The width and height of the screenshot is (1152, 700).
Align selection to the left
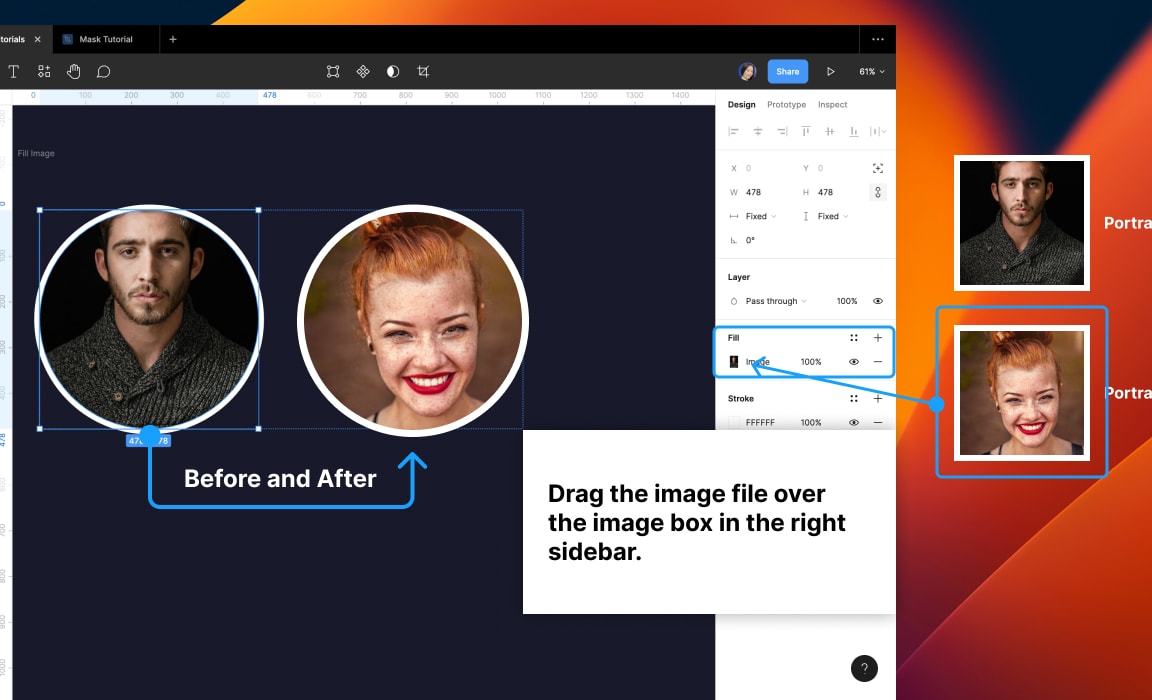coord(733,131)
